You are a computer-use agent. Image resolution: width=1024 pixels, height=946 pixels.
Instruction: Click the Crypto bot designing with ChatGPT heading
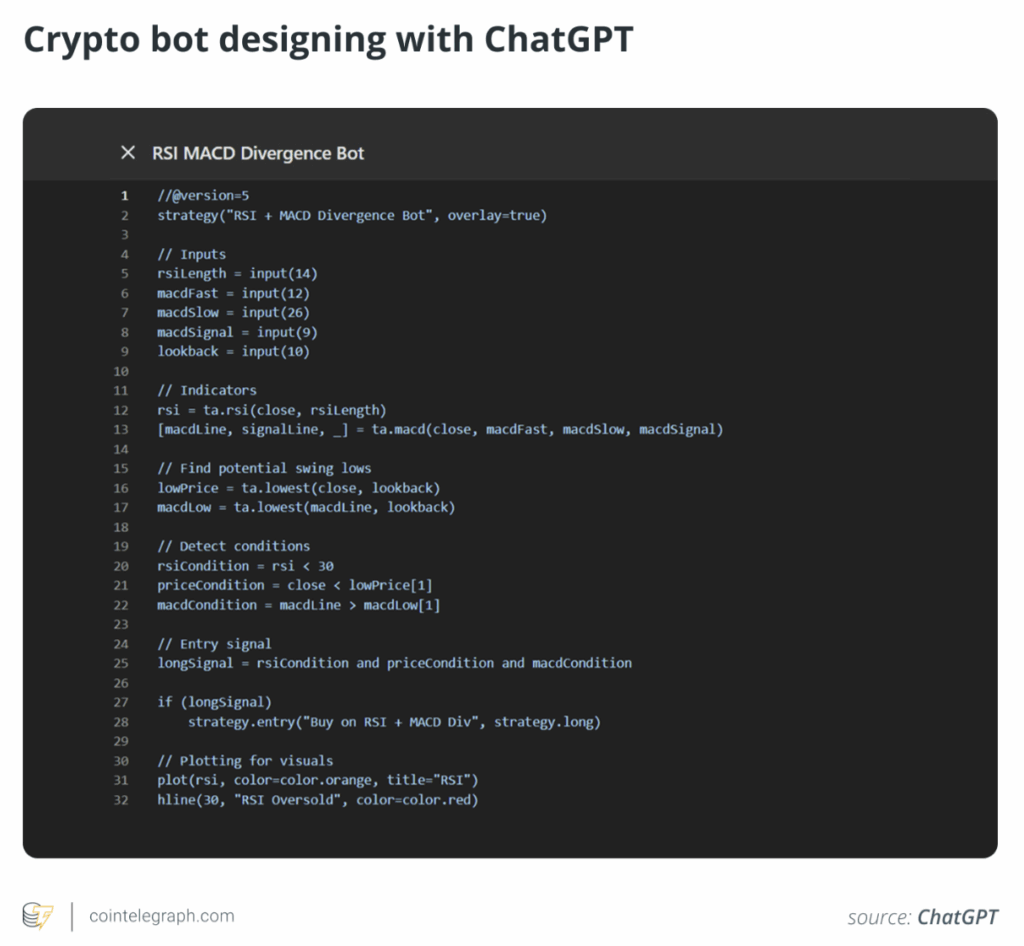point(328,40)
